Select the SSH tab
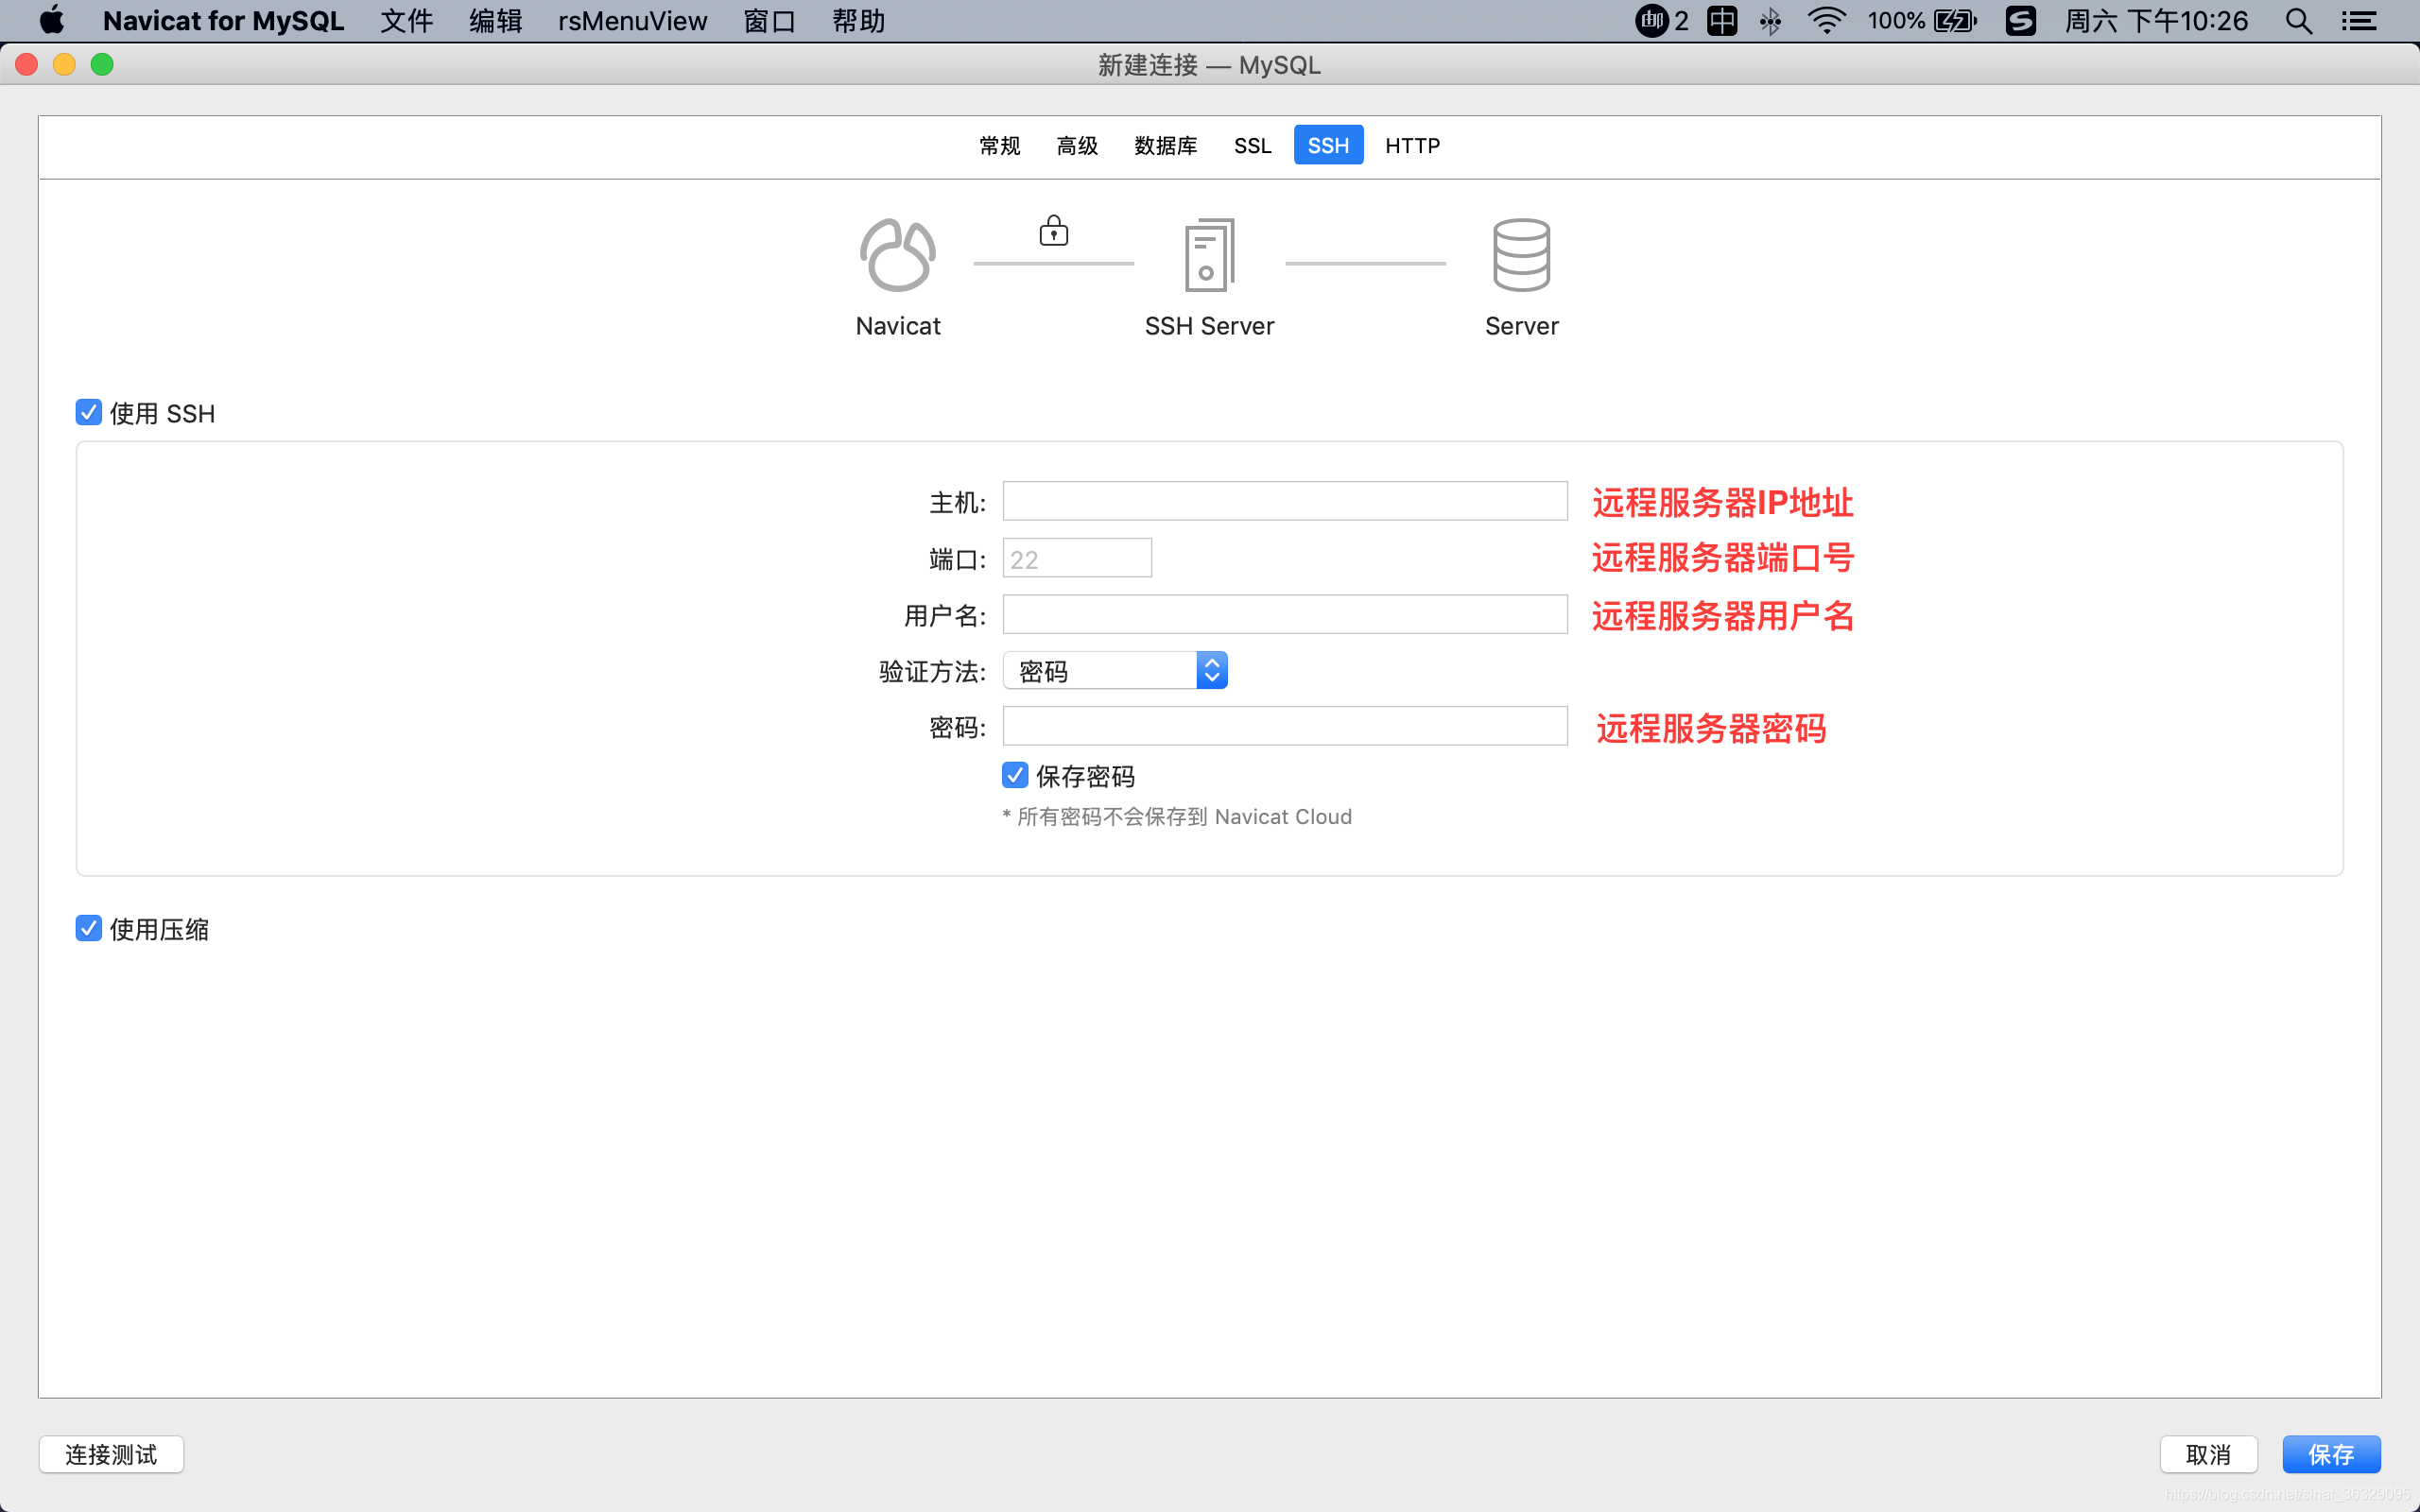Image resolution: width=2420 pixels, height=1512 pixels. [1328, 146]
